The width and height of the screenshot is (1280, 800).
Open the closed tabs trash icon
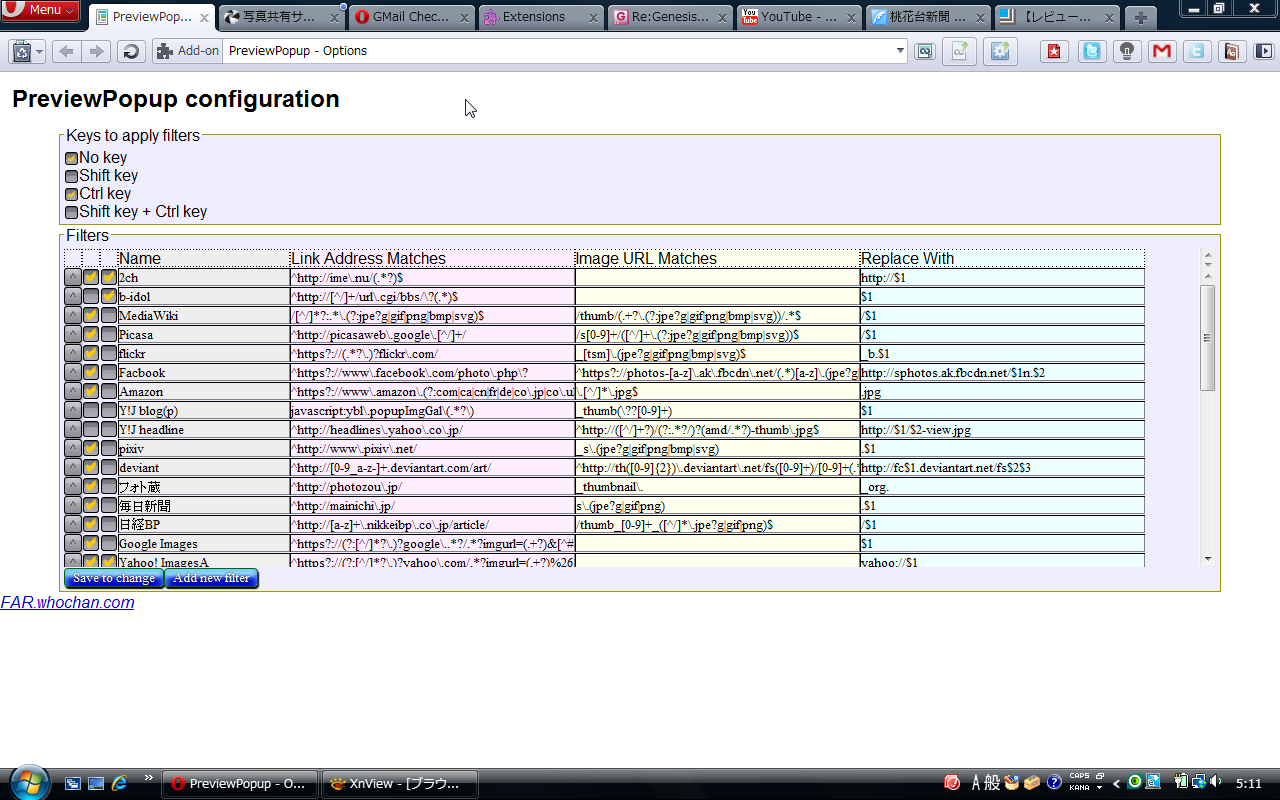[x=21, y=52]
